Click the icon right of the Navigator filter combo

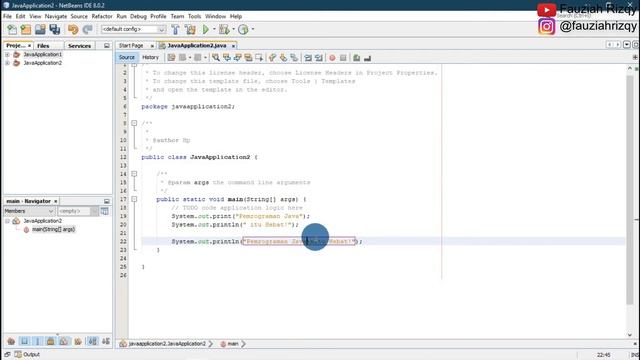click(104, 211)
